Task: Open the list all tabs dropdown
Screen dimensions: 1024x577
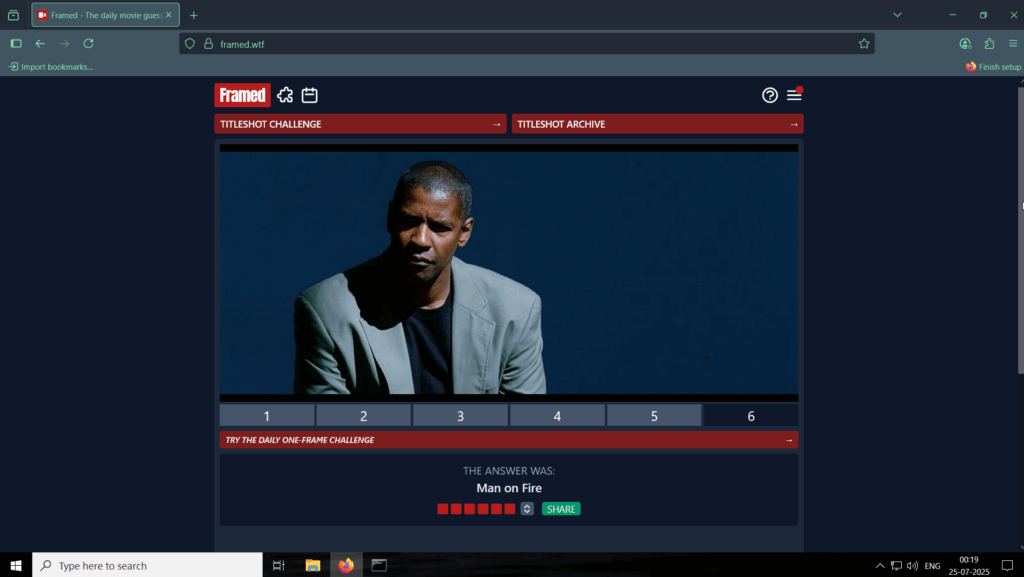Action: pos(897,15)
